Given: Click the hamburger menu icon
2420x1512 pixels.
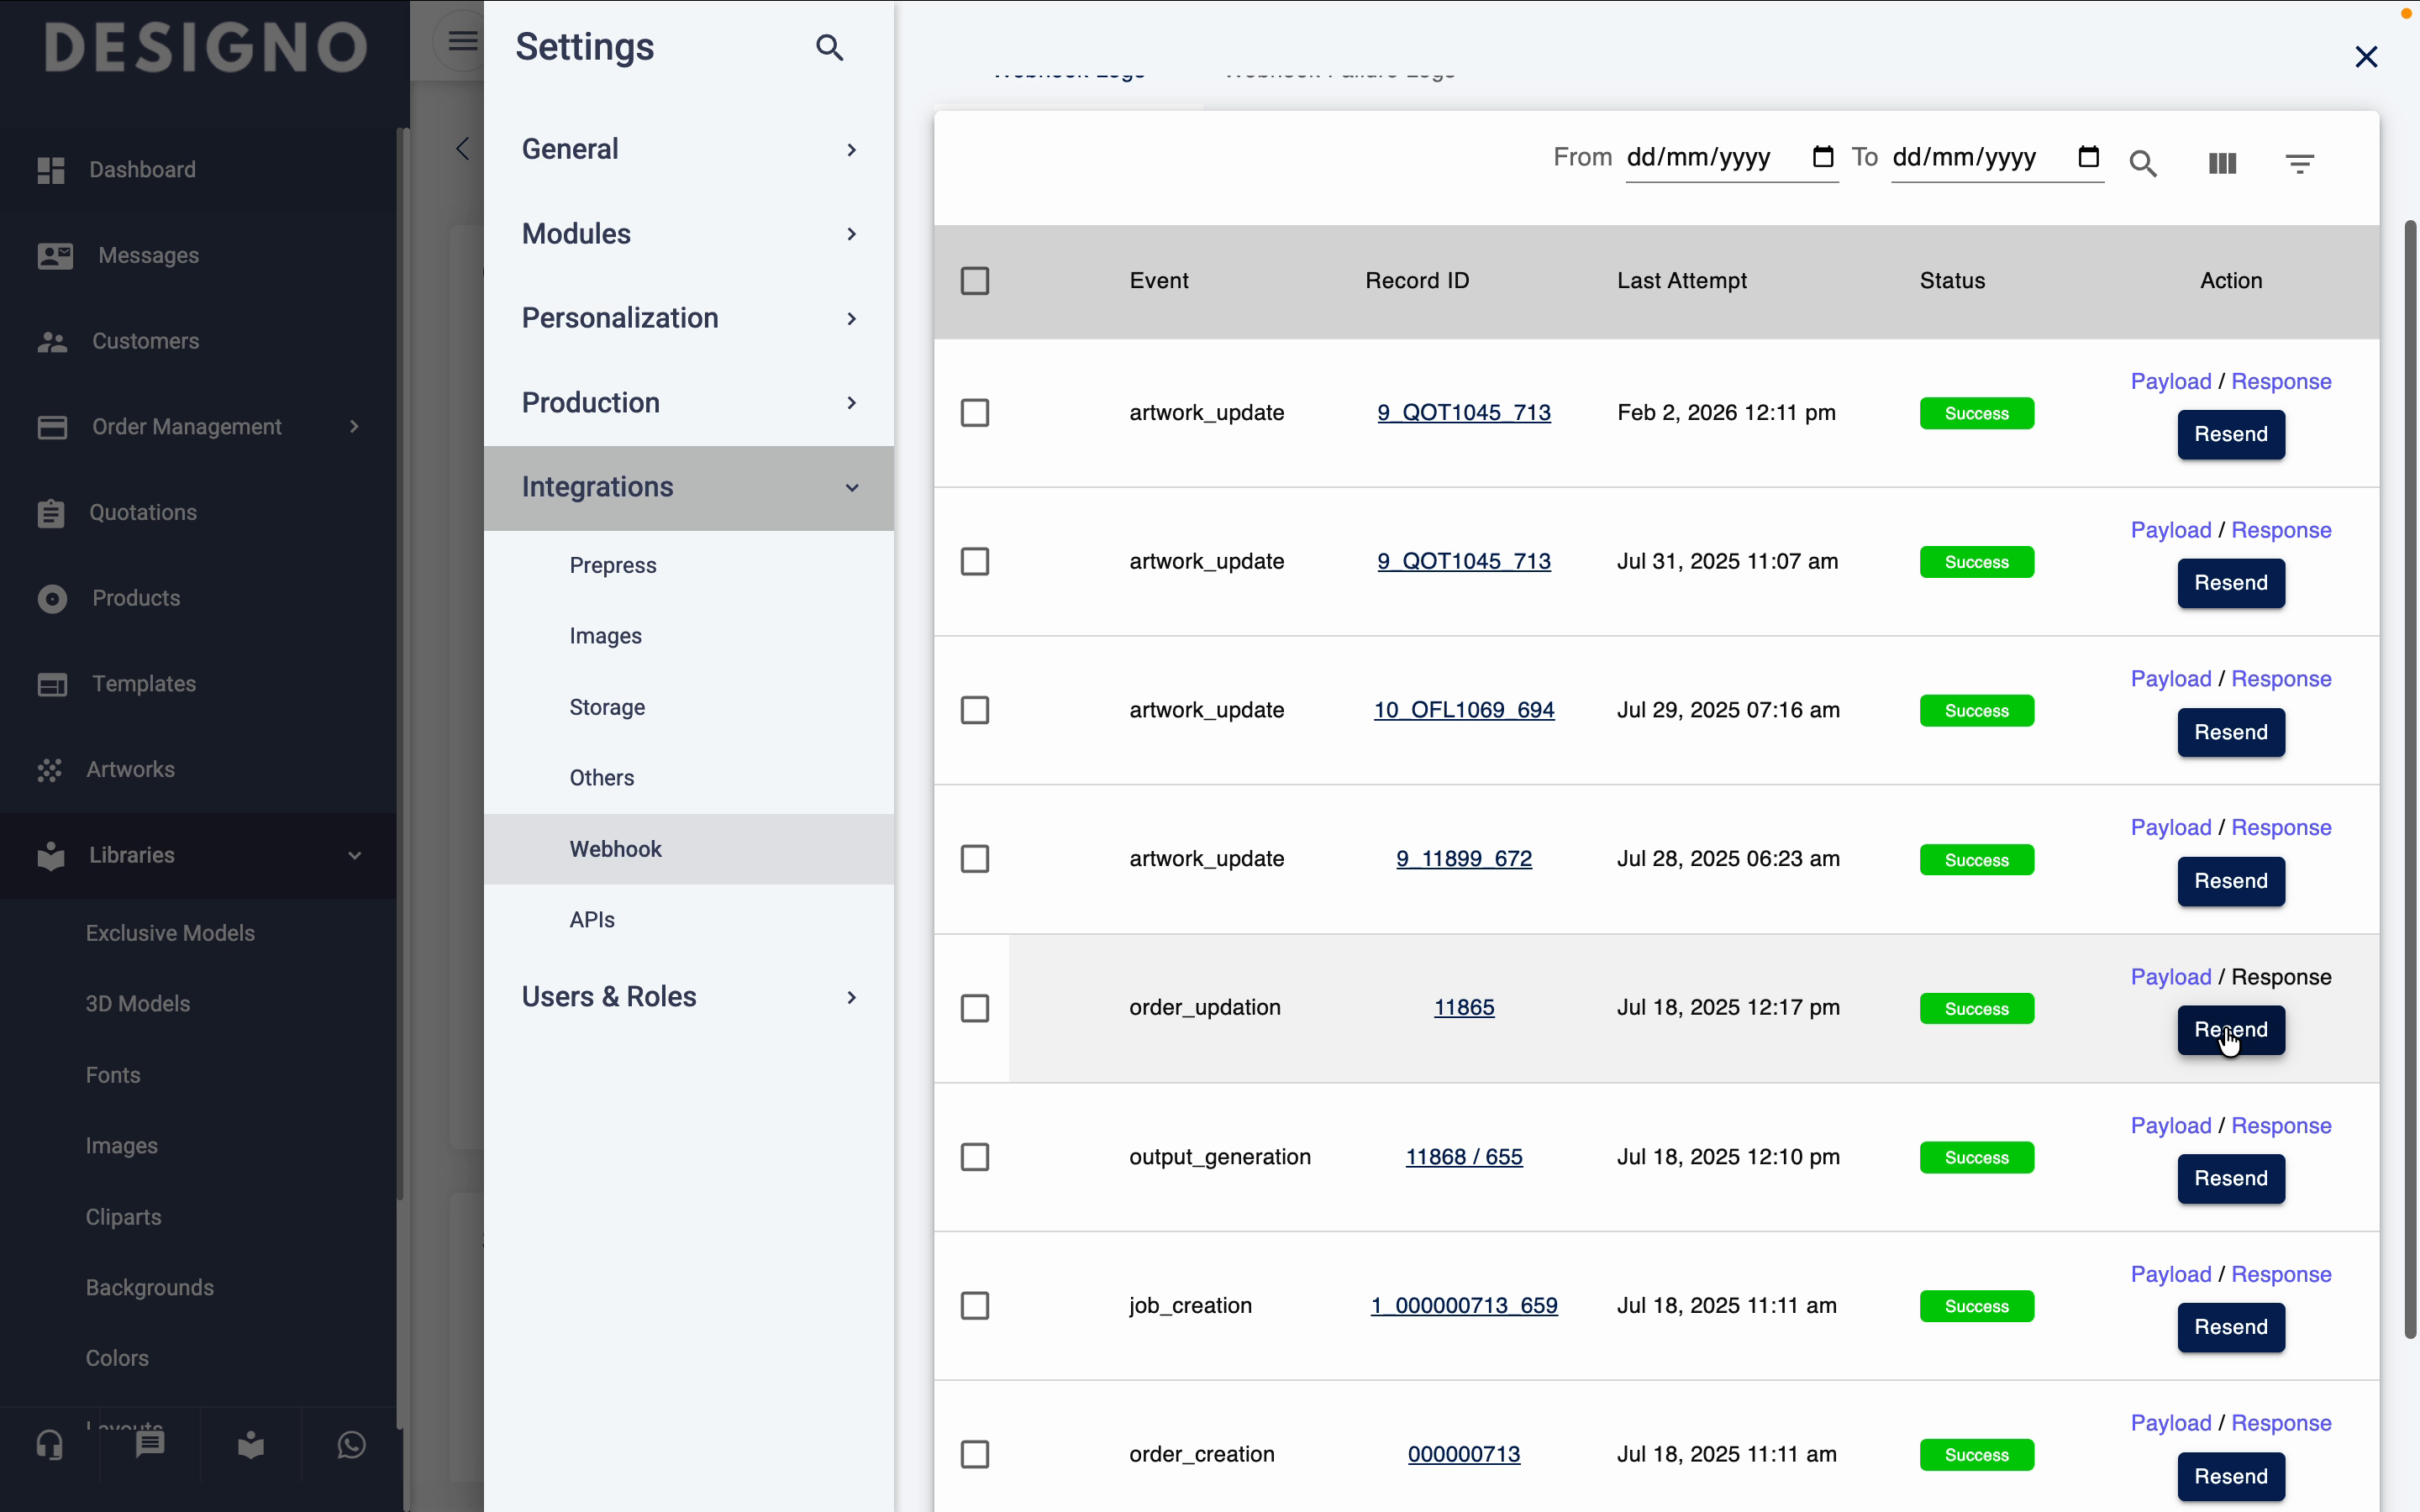Looking at the screenshot, I should [x=462, y=41].
